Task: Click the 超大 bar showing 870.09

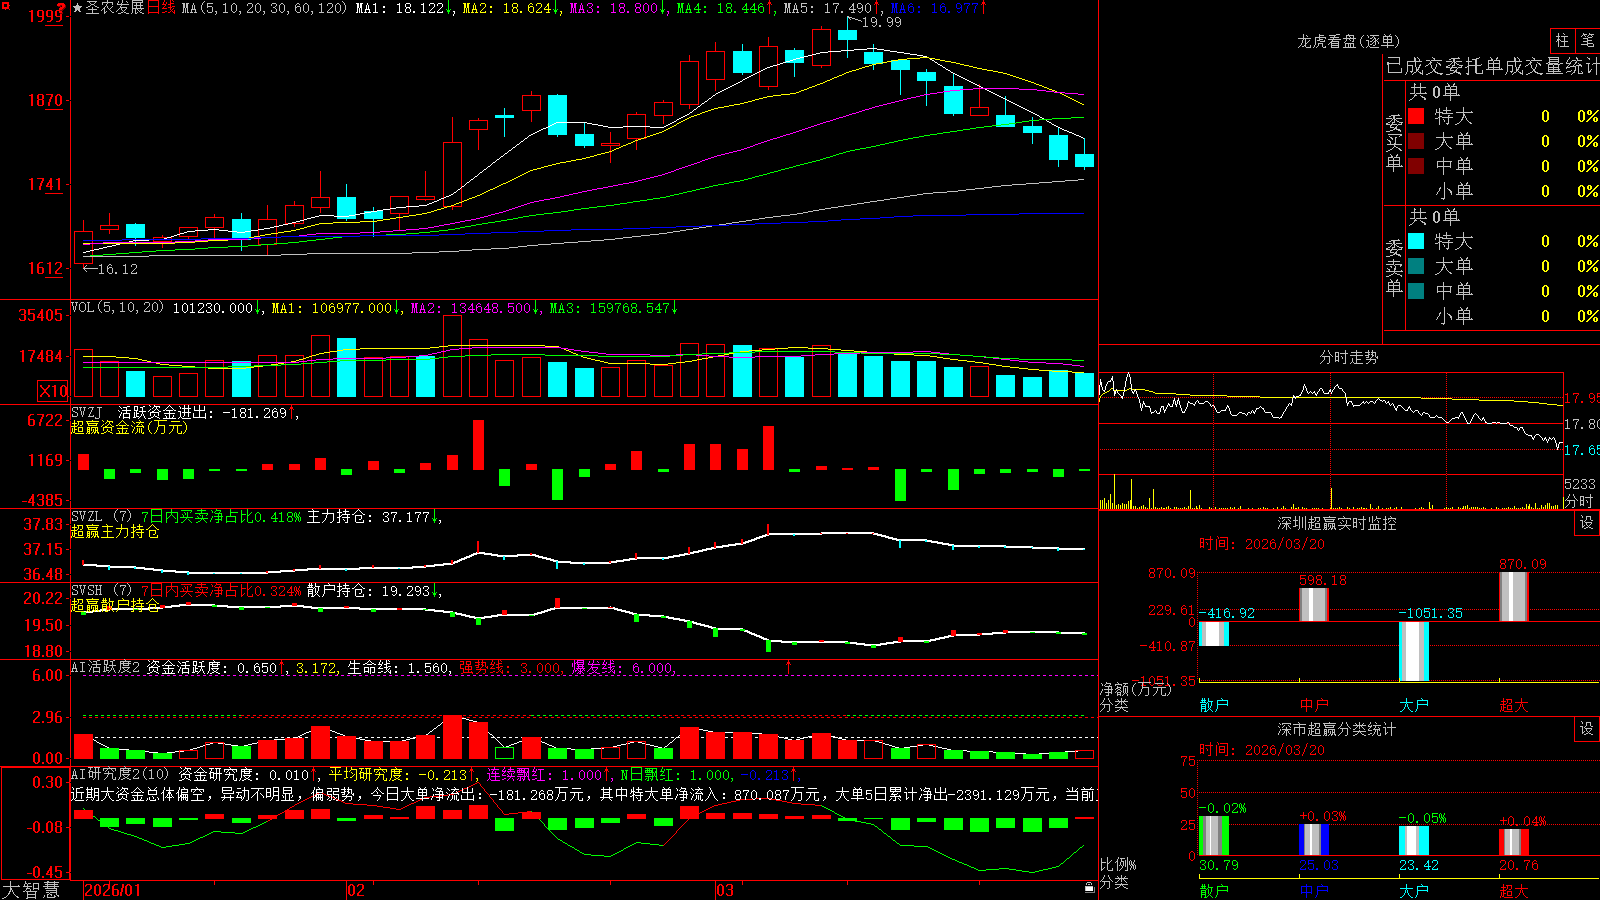Action: [x=1514, y=597]
